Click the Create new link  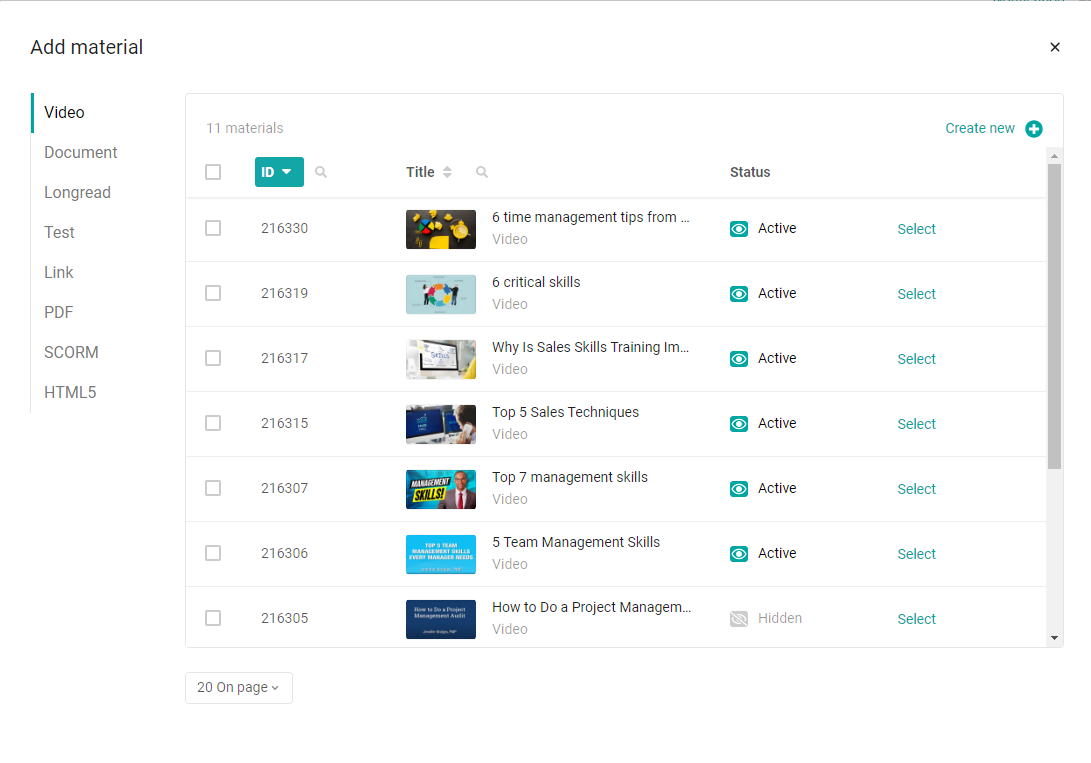click(980, 129)
